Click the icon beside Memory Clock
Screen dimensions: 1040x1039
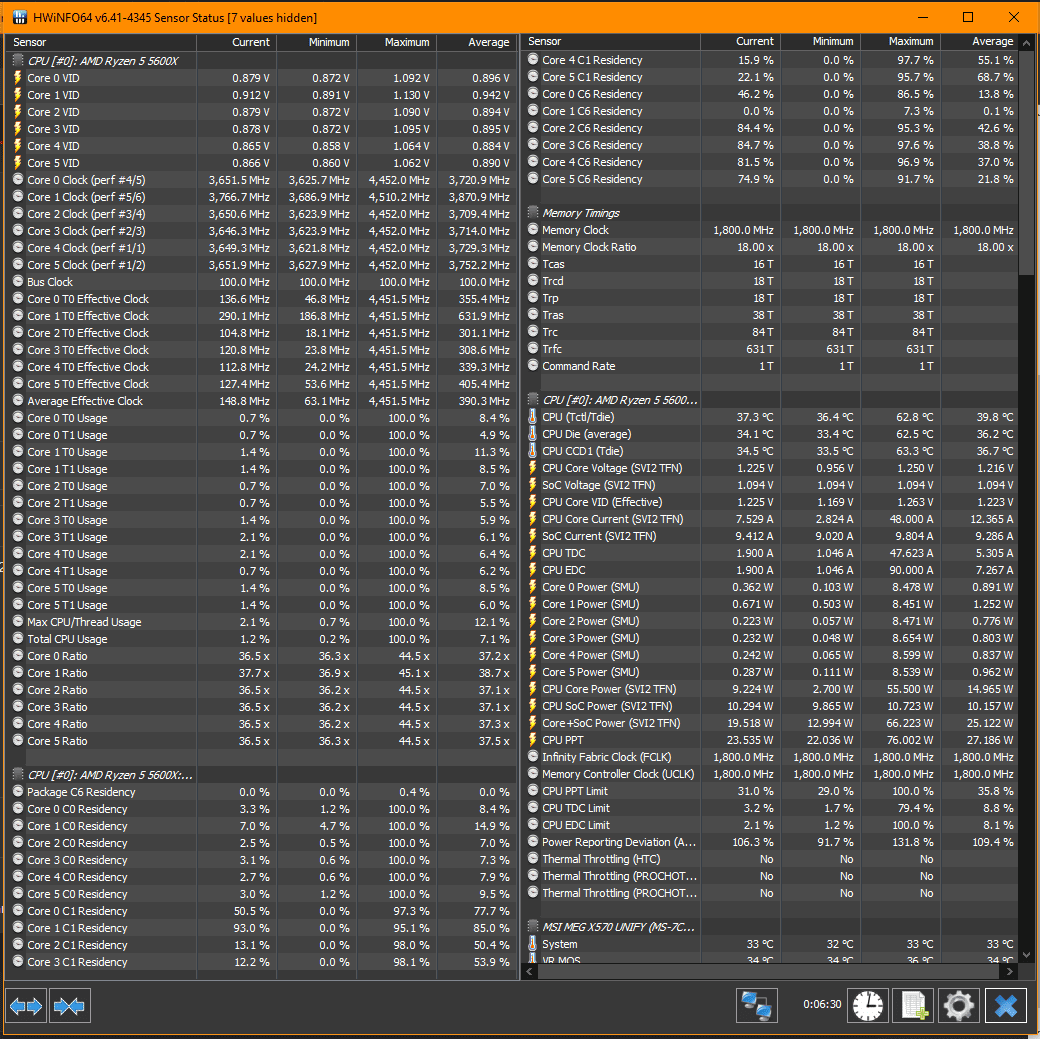(533, 230)
